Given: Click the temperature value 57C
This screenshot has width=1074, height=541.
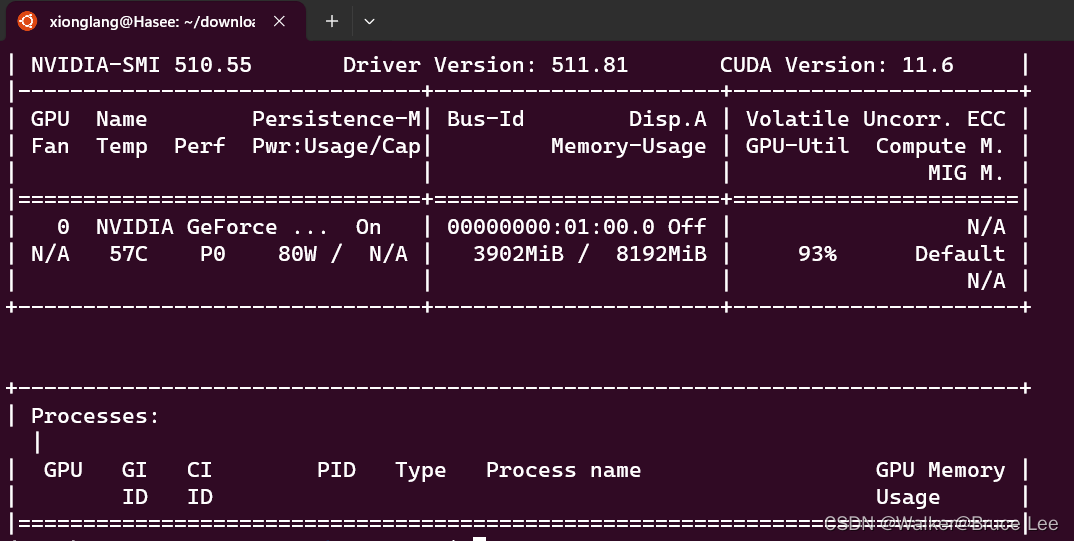Looking at the screenshot, I should 128,254.
